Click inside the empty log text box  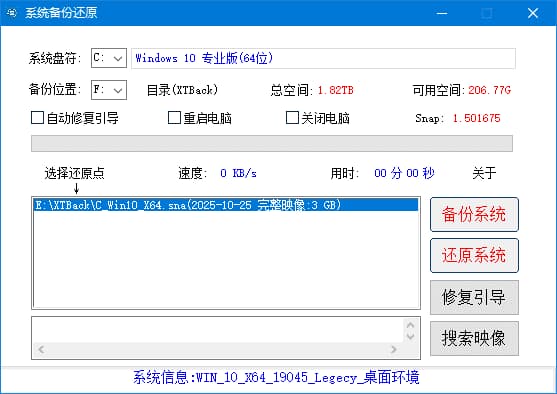(217, 330)
